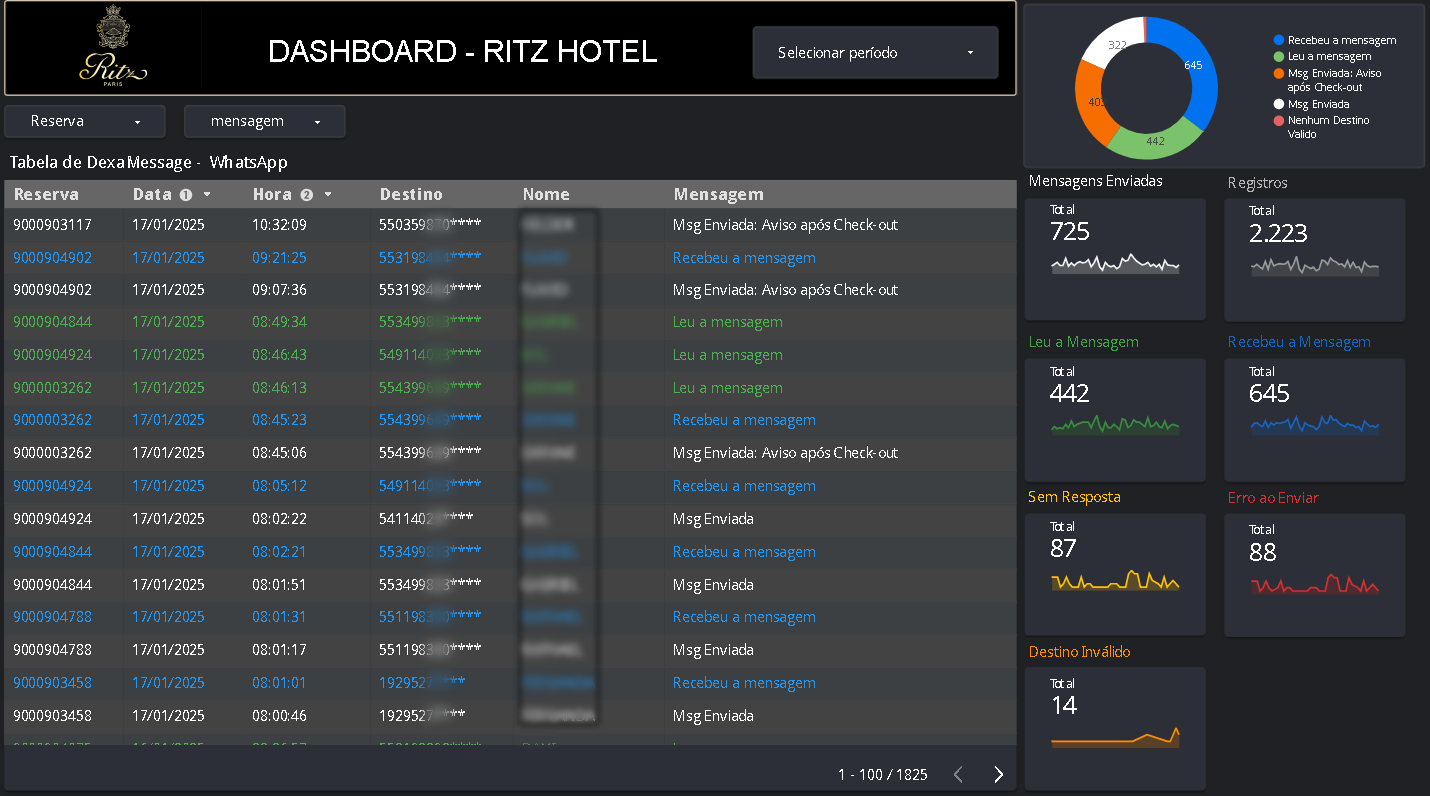Click legend label Leu a mensagem

point(1329,56)
